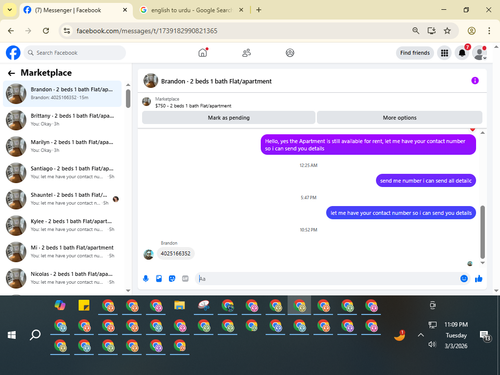Click the forward navigation button

(x=28, y=31)
